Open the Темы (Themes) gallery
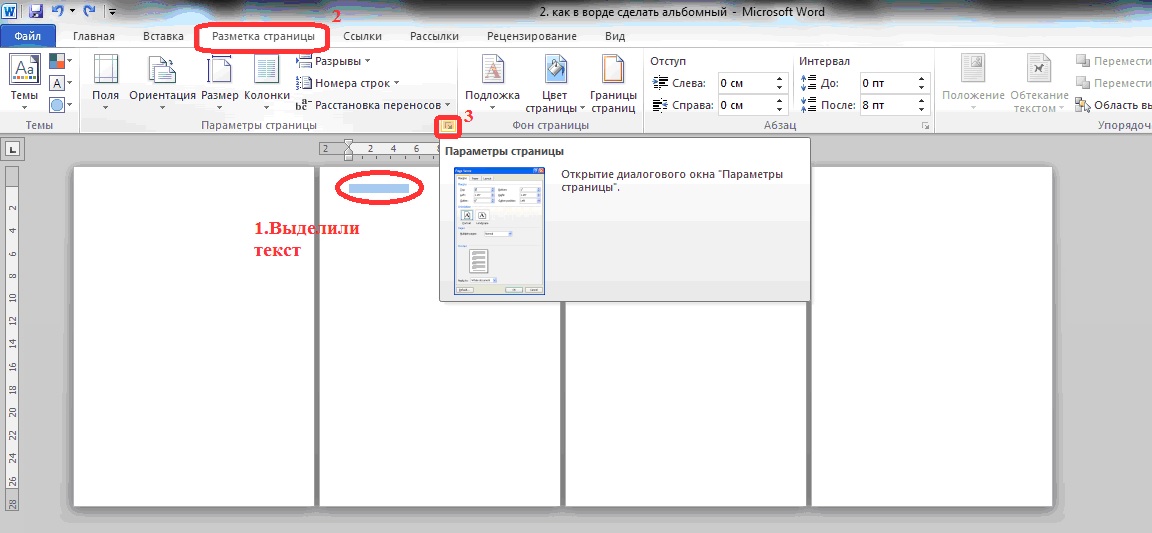The height and width of the screenshot is (533, 1152). pos(24,82)
